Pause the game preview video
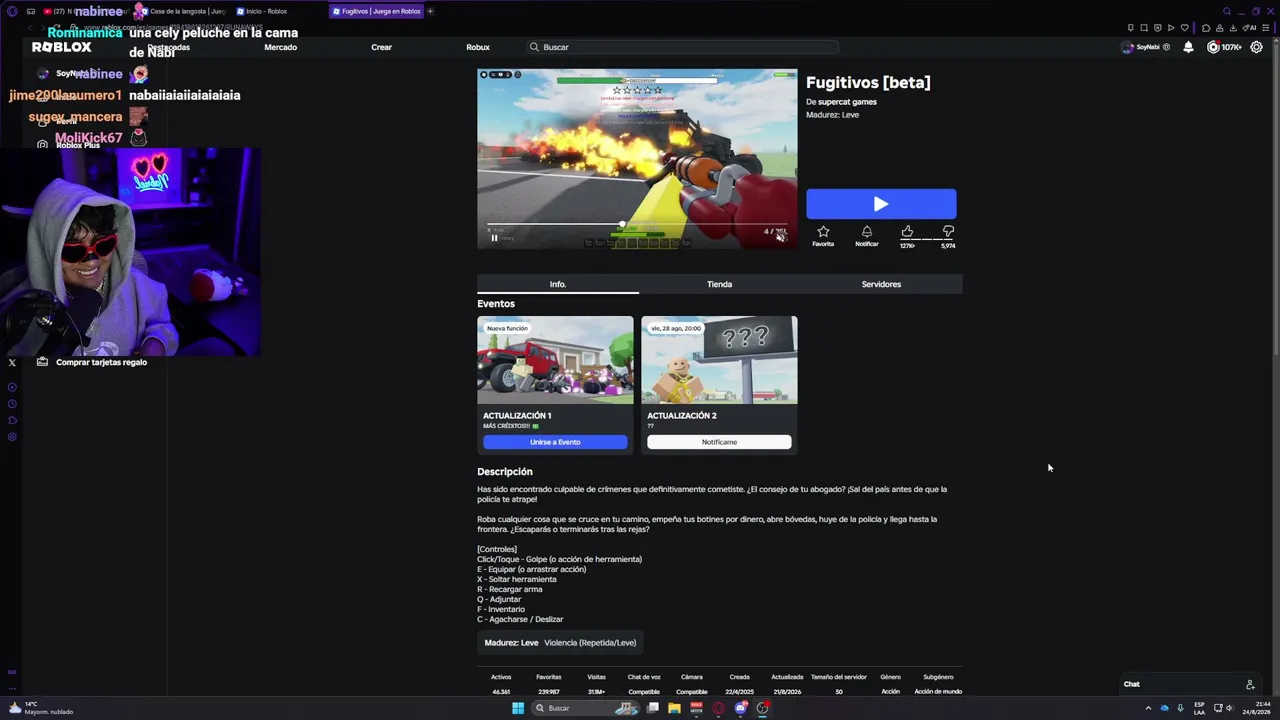Viewport: 1280px width, 720px height. [x=494, y=238]
